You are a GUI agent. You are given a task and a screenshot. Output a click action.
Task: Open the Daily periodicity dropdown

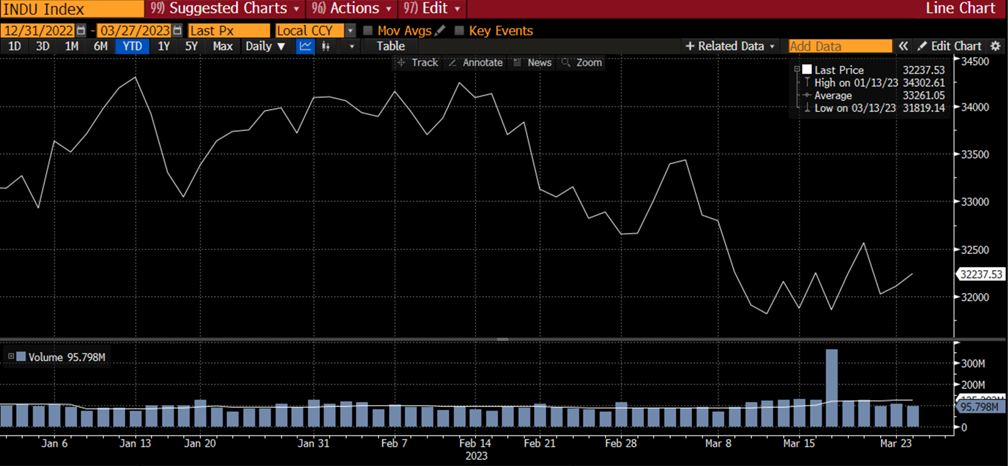point(266,46)
